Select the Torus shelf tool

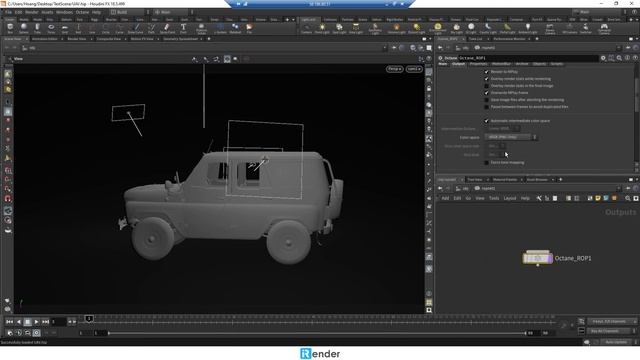pyautogui.click(x=51, y=28)
